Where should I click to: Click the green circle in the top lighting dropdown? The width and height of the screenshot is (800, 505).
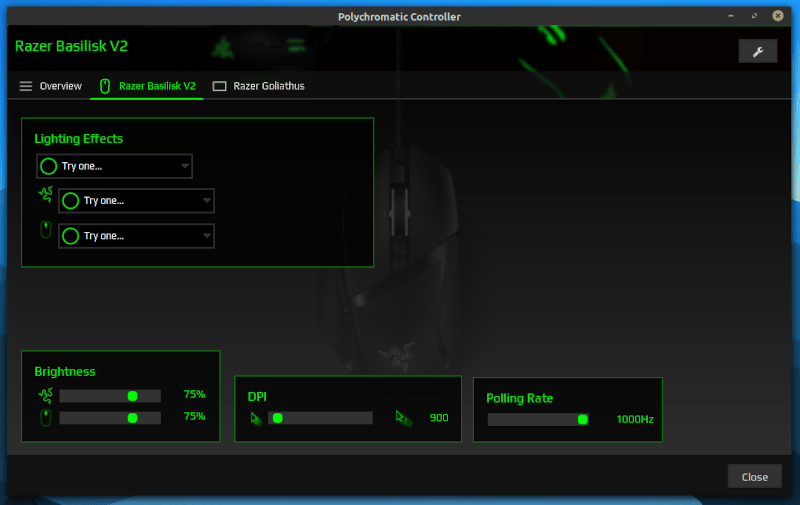click(48, 166)
